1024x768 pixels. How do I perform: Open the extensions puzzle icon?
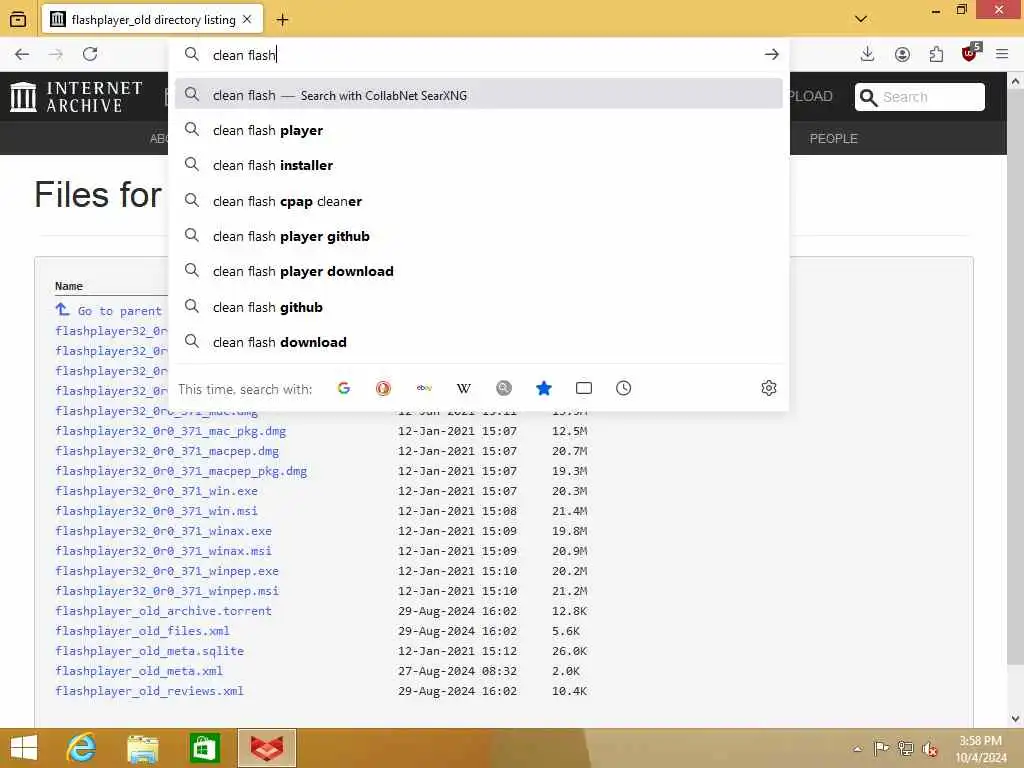pyautogui.click(x=936, y=54)
